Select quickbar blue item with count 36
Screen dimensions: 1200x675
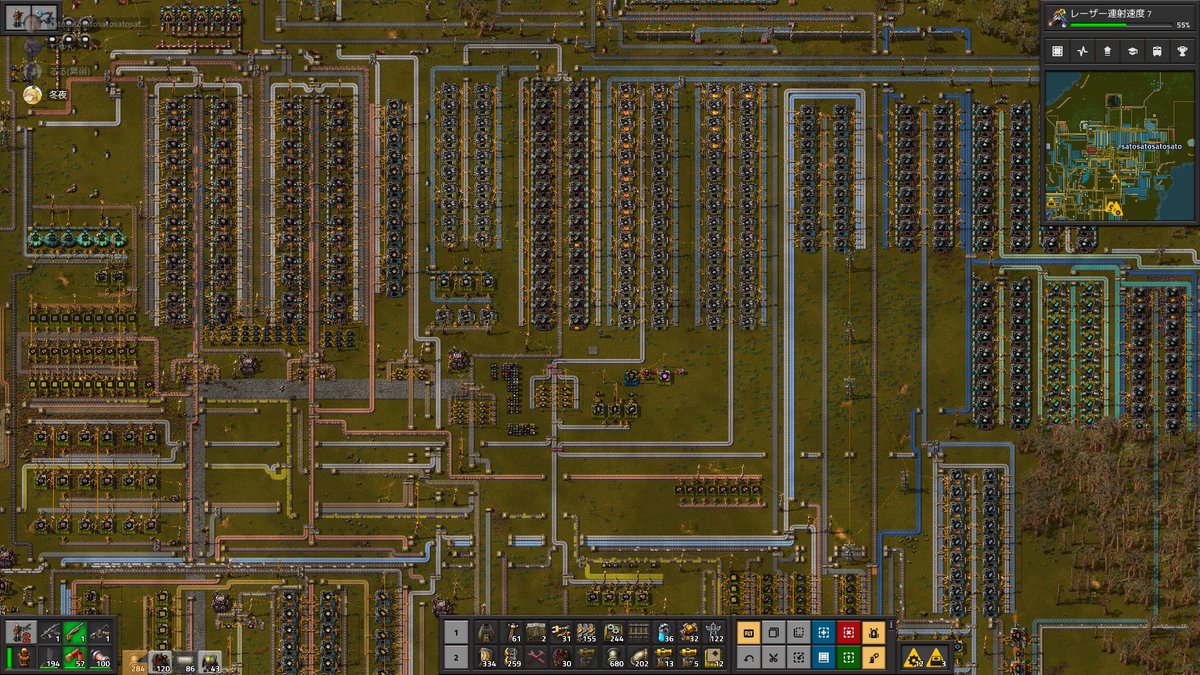(665, 632)
